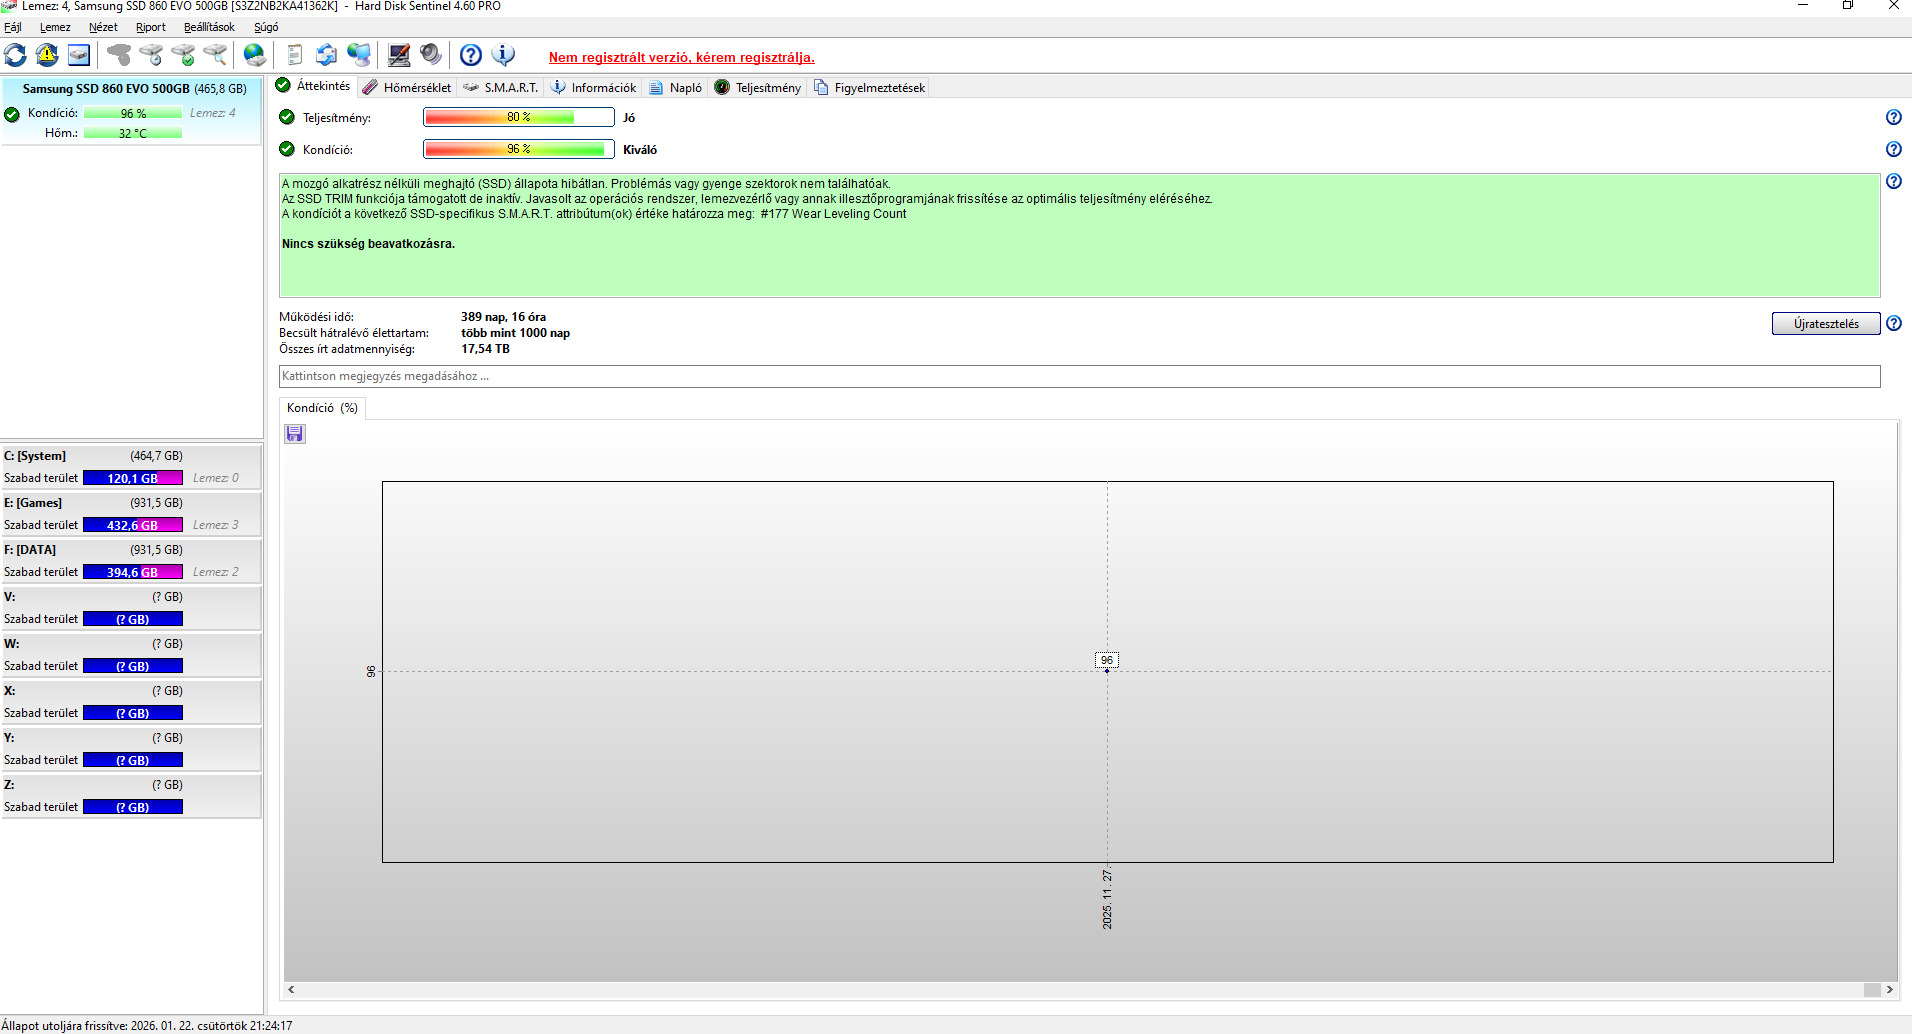Select the E: [Games] partition

132,514
